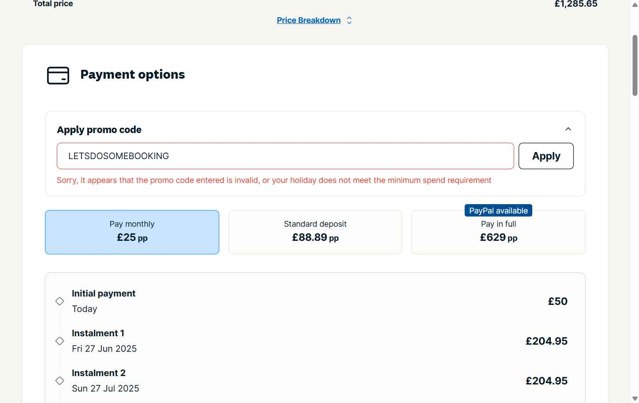Click the Initial payment label
Image resolution: width=639 pixels, height=403 pixels.
[104, 293]
